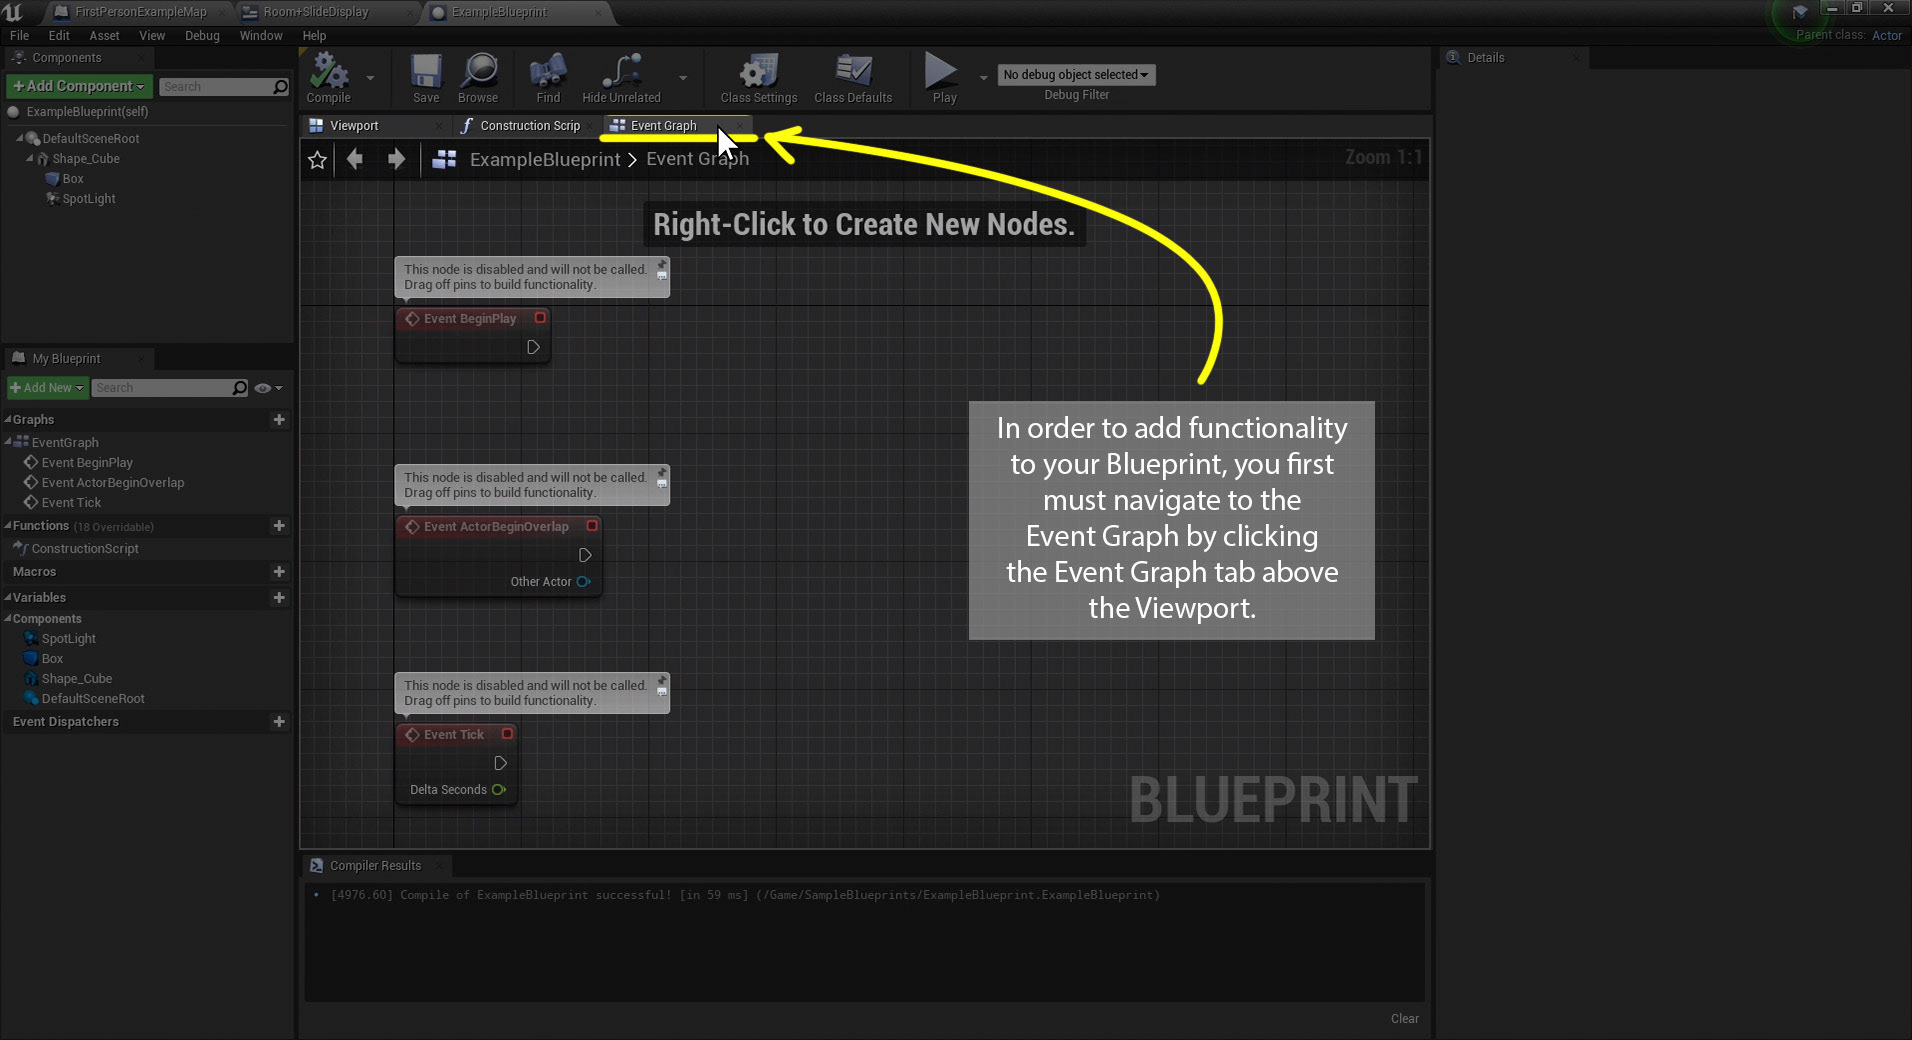Screen dimensions: 1912x1040
Task: Toggle Hide Unrelated nodes
Action: click(x=621, y=78)
